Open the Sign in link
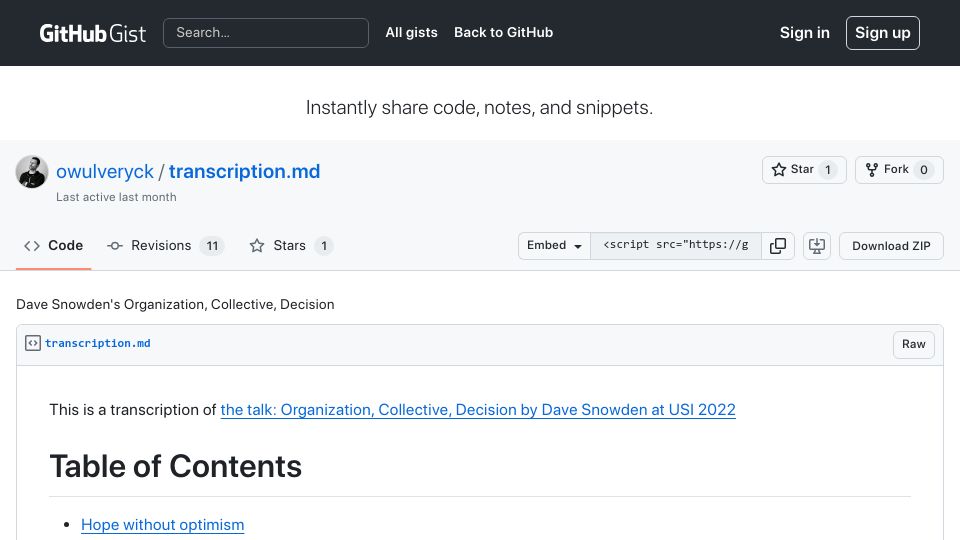Image resolution: width=960 pixels, height=540 pixels. 804,32
